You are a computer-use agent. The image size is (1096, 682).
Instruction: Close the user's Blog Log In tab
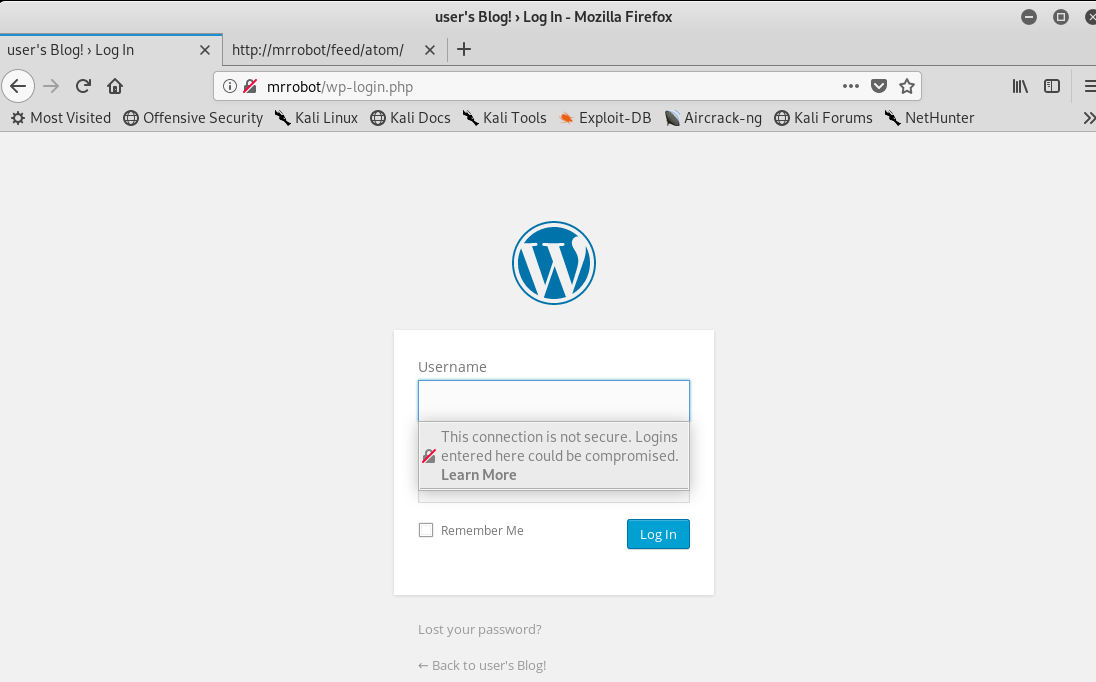(x=205, y=50)
